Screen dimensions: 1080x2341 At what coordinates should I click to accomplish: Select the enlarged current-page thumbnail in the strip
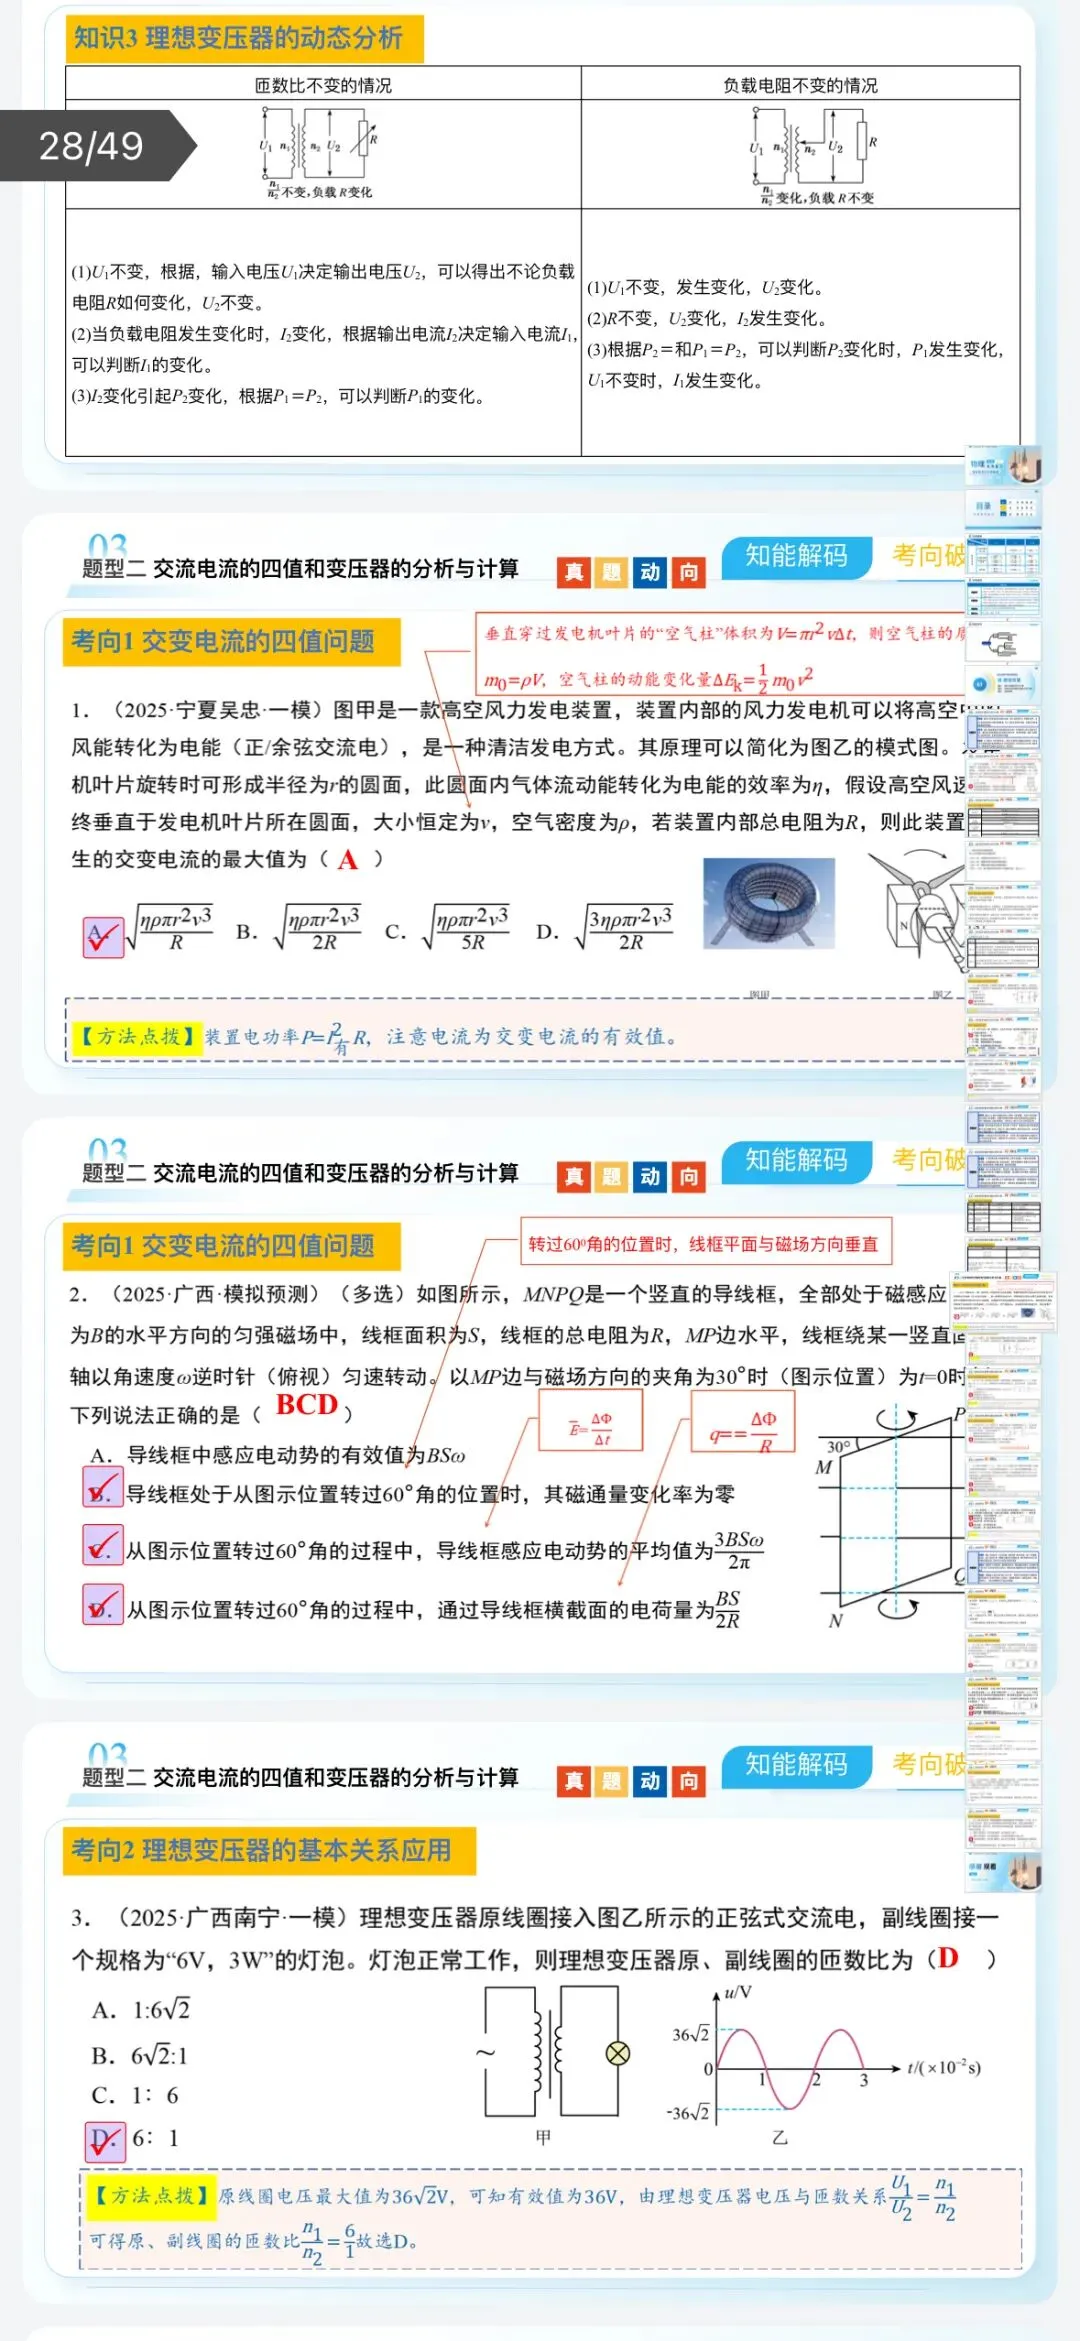(x=1003, y=1301)
